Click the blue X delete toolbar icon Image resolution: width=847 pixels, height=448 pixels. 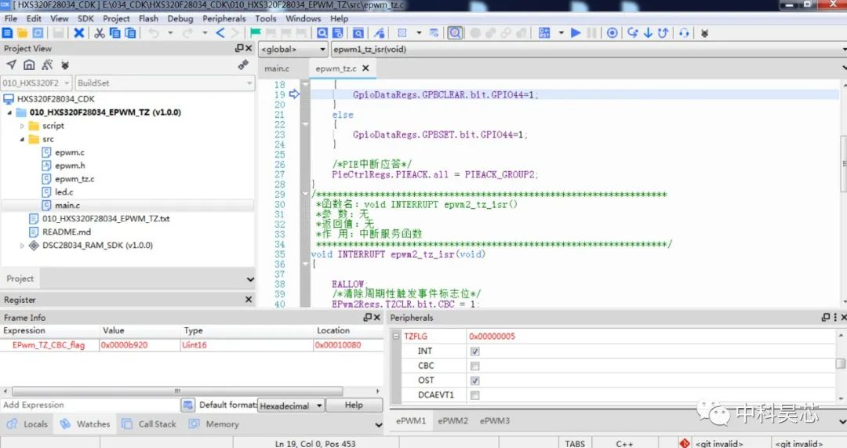79,33
